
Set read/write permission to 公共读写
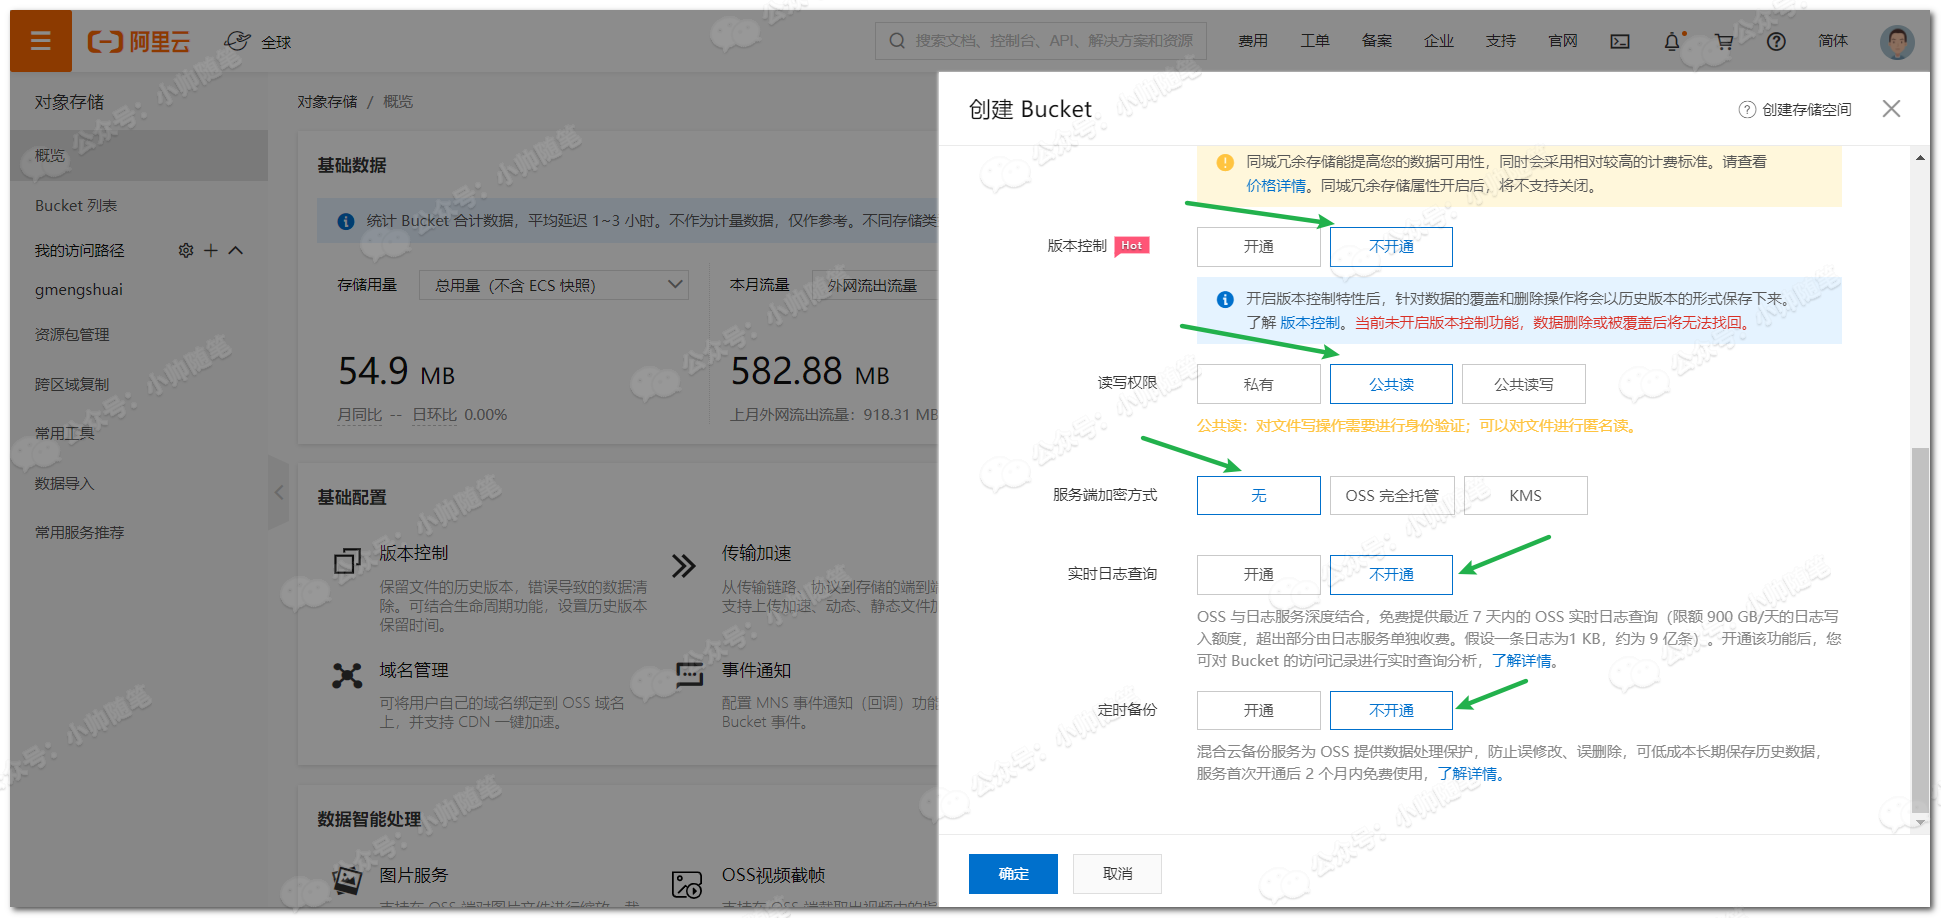pyautogui.click(x=1524, y=384)
